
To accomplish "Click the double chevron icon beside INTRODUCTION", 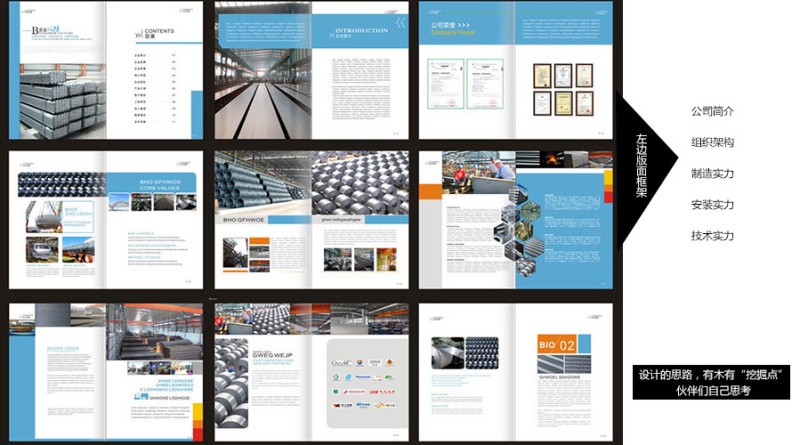I will [400, 22].
